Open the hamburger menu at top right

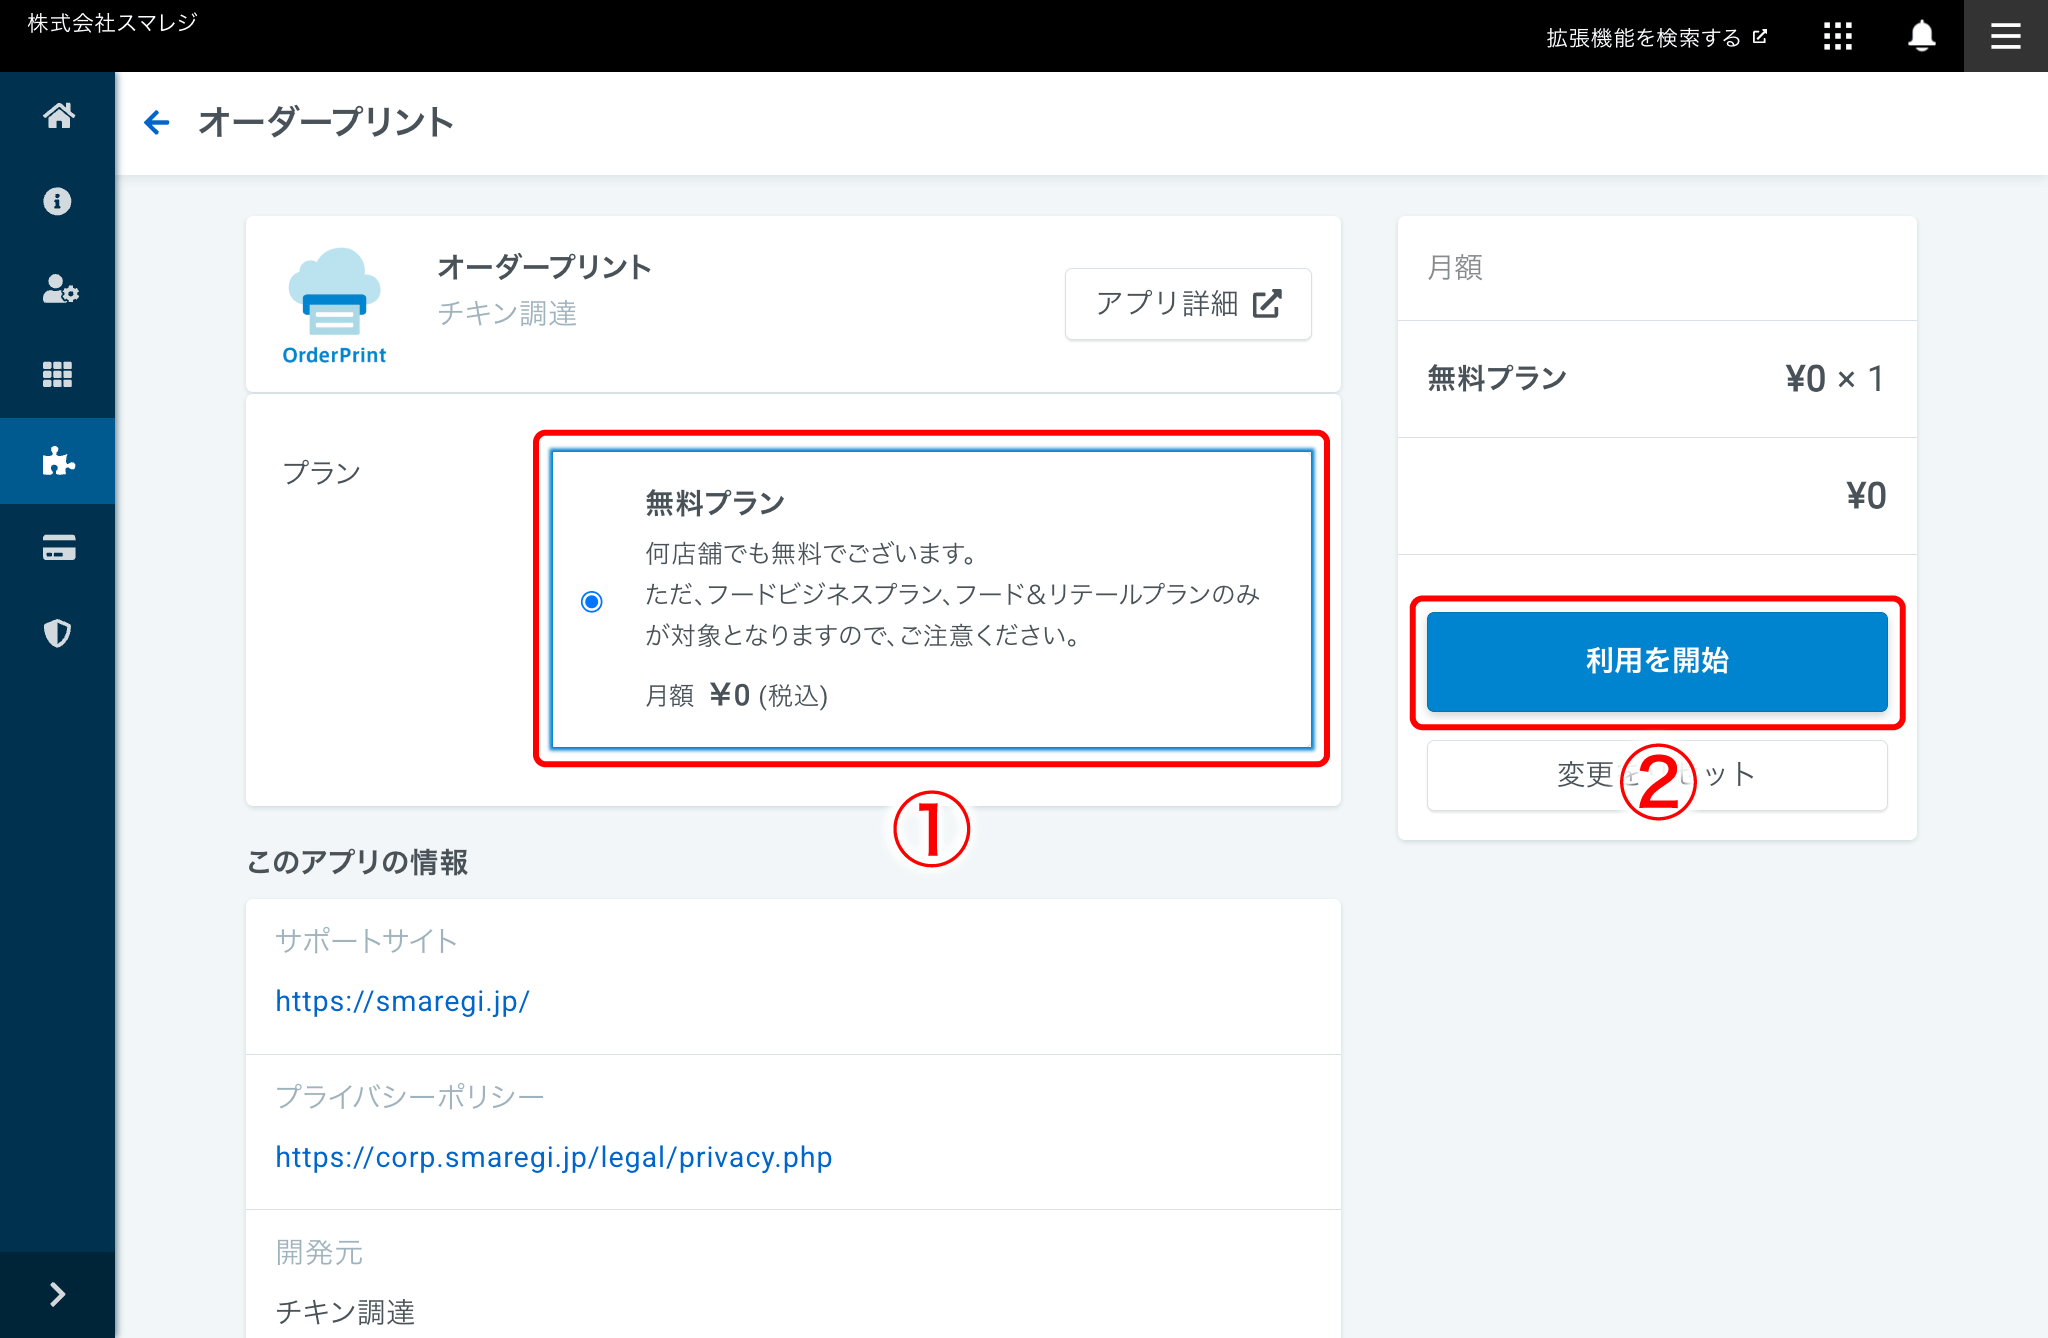pos(2005,36)
